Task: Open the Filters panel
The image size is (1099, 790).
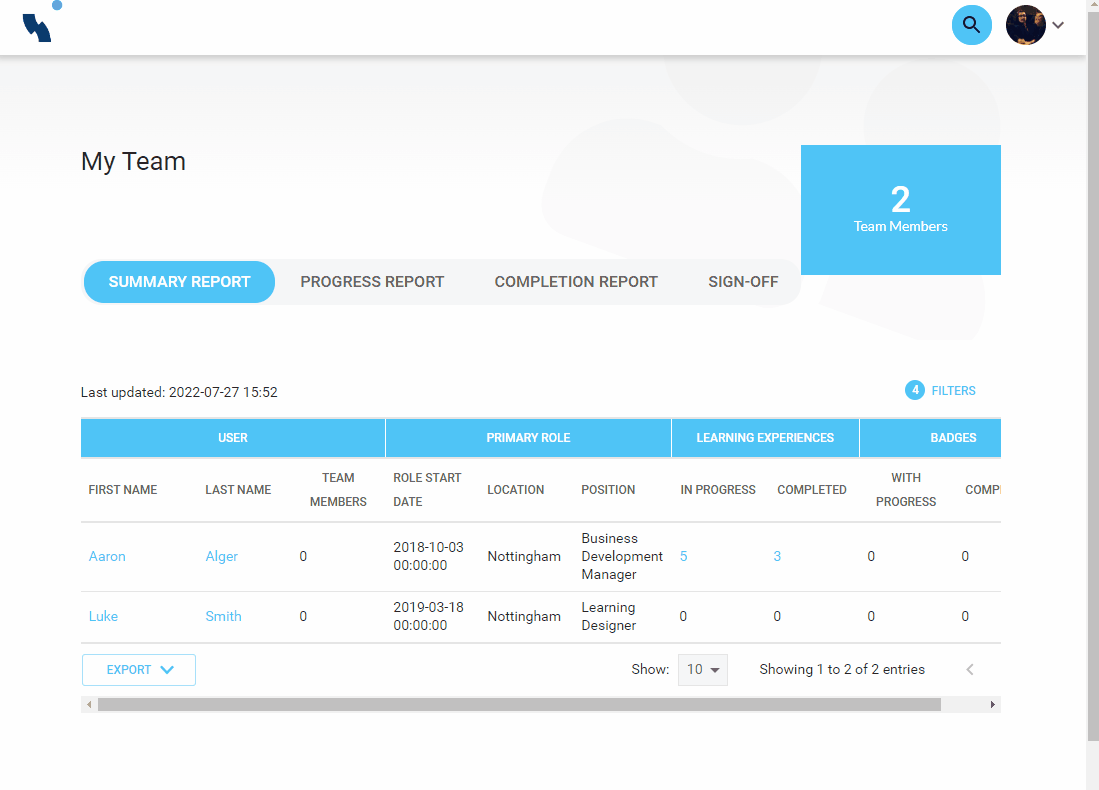Action: point(953,391)
